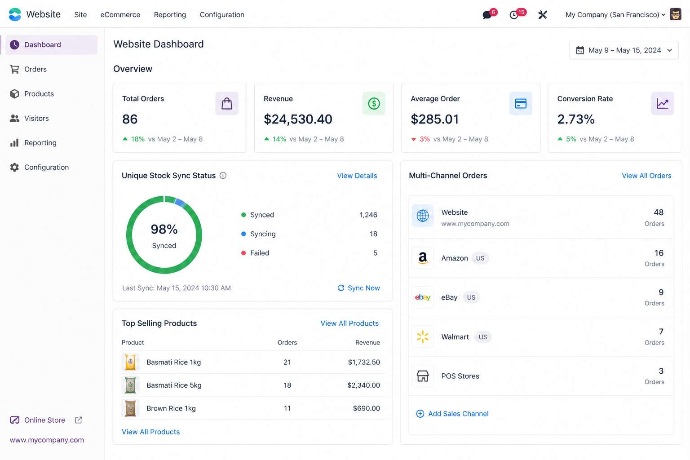Click the Average Order card icon
The width and height of the screenshot is (690, 460).
[520, 103]
